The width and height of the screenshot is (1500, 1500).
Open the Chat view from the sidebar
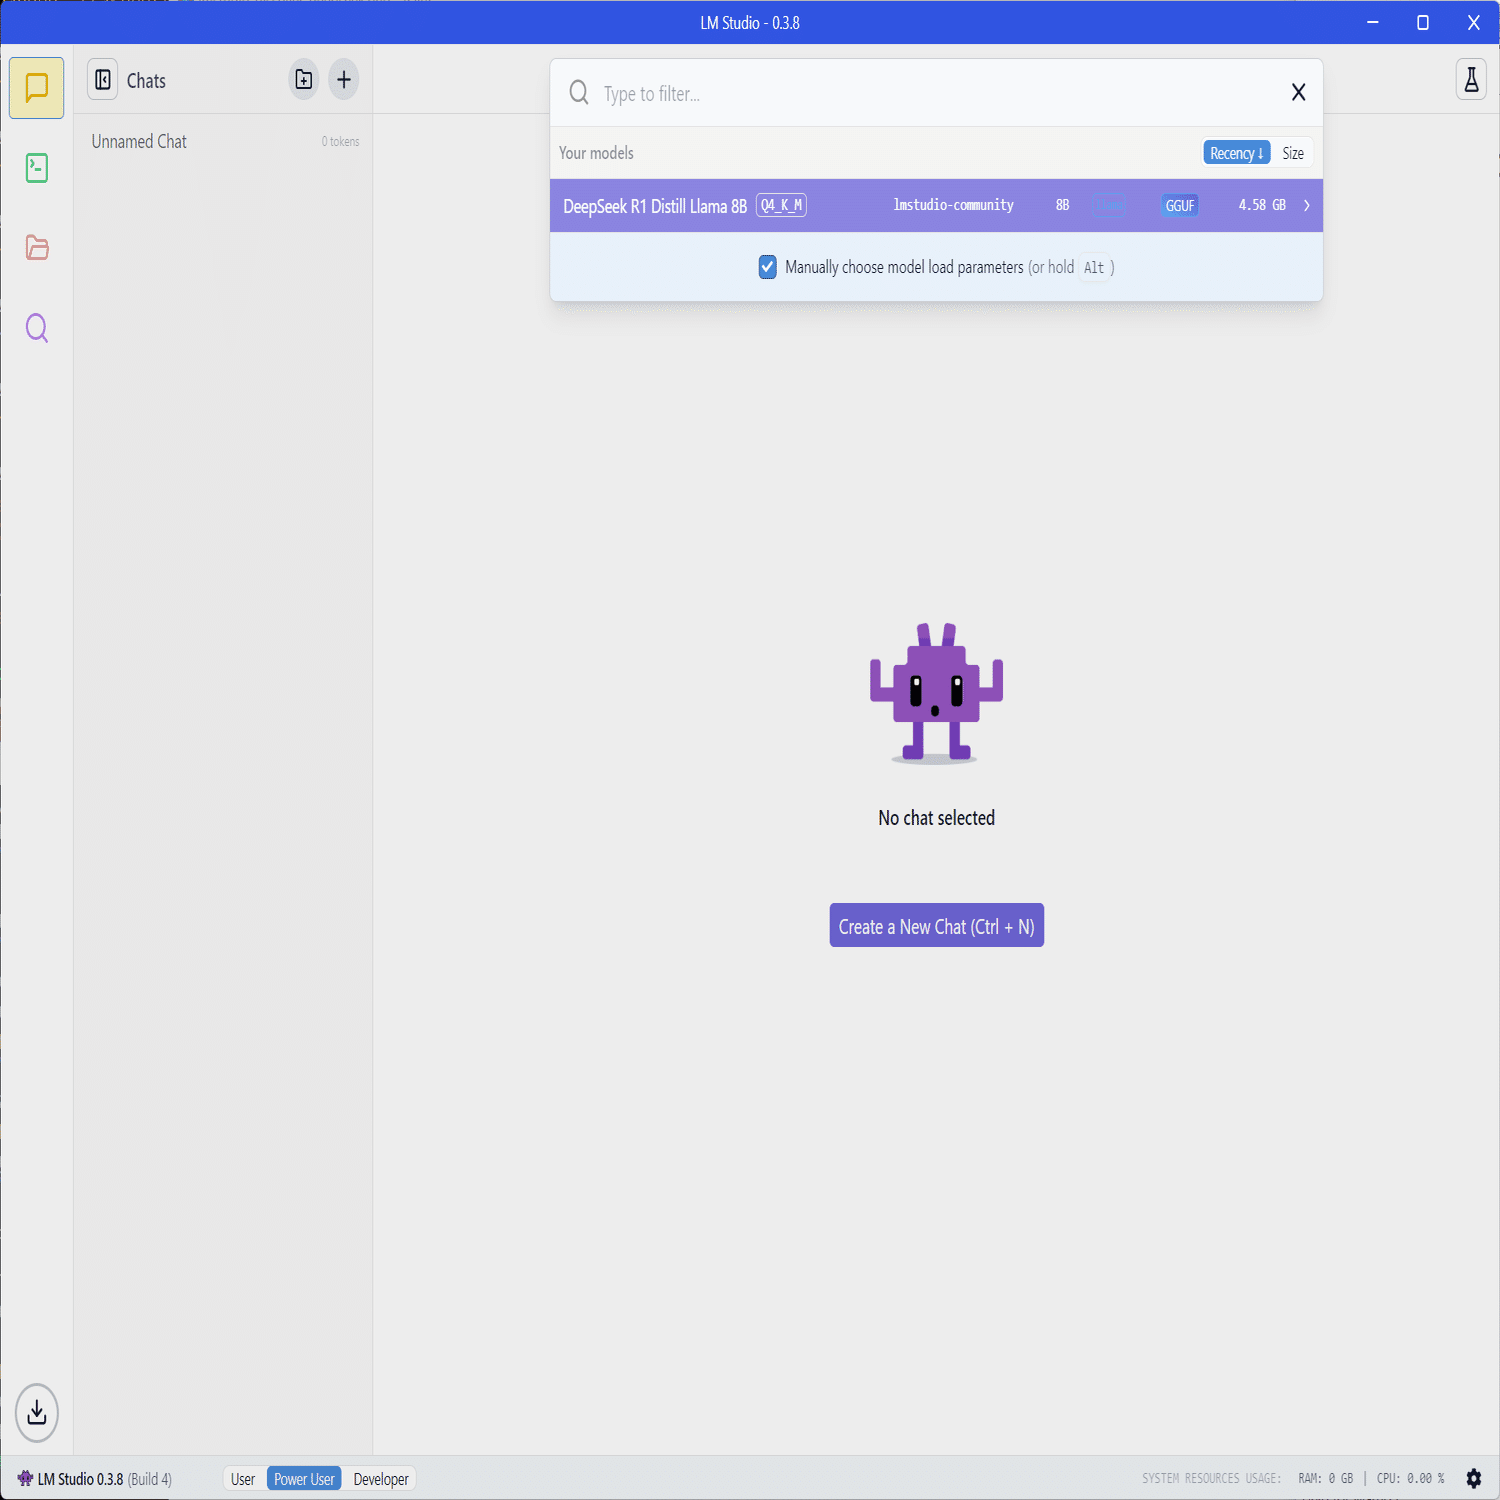click(37, 88)
